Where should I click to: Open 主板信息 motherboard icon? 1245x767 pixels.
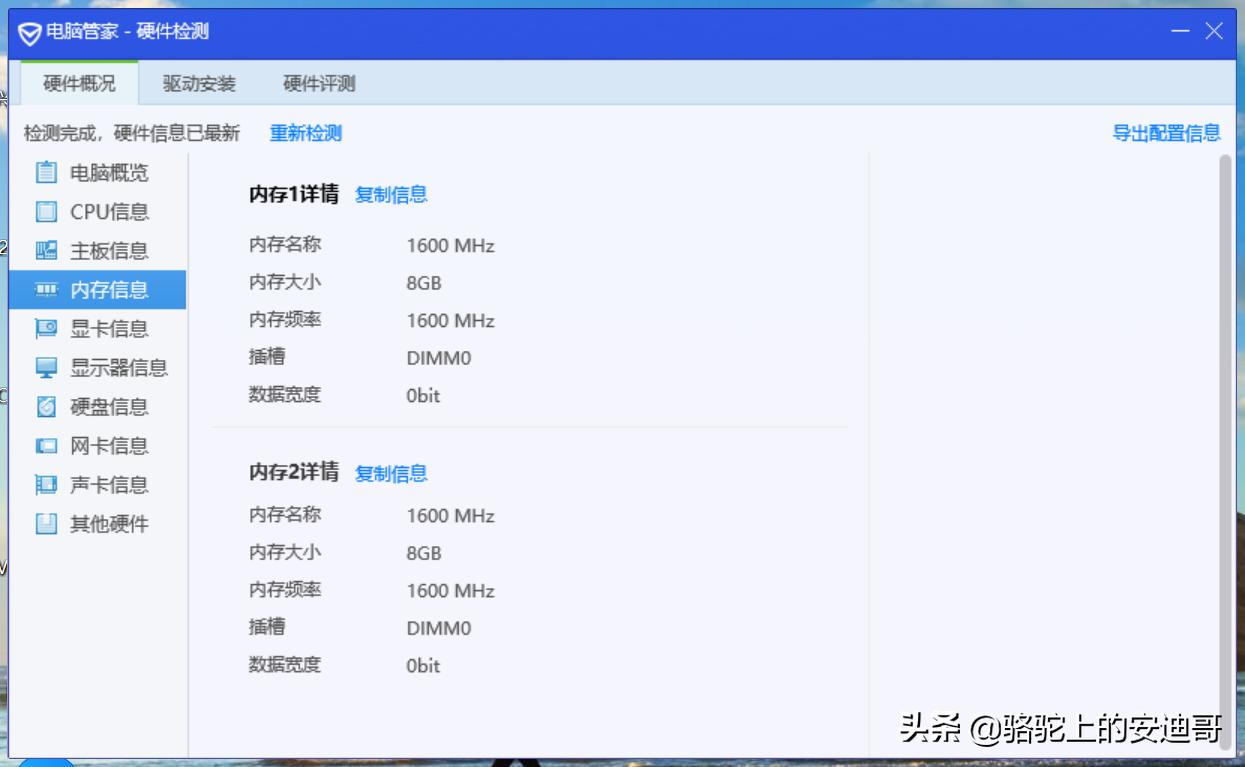(x=46, y=250)
